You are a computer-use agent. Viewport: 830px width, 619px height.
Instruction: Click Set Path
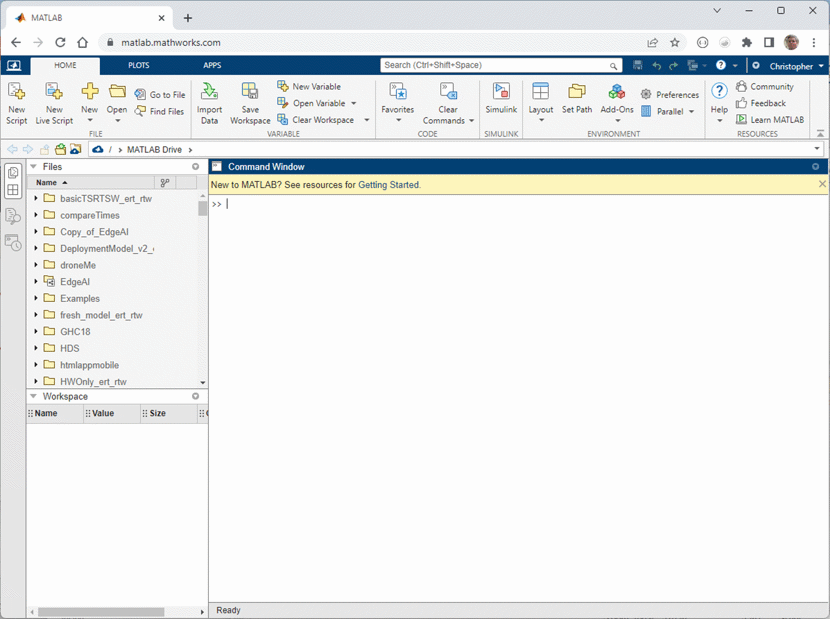tap(577, 98)
